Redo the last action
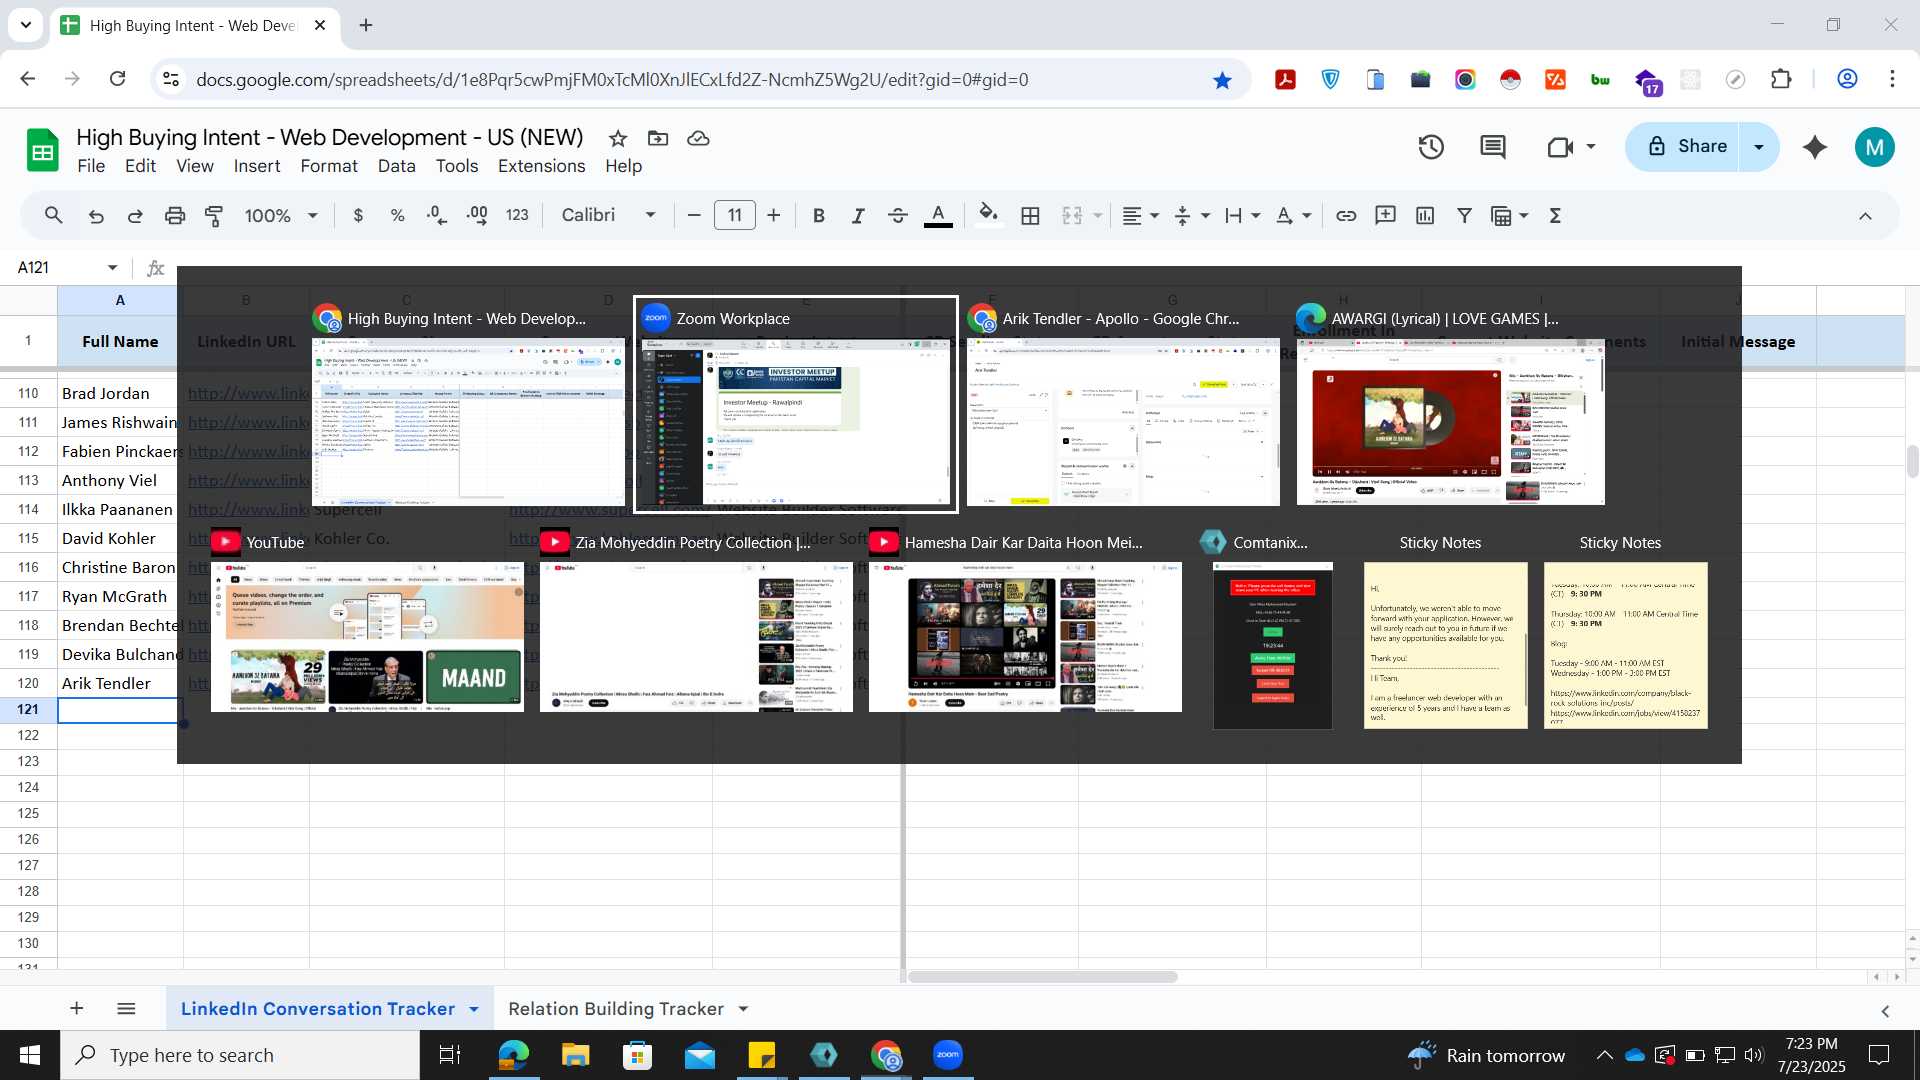The height and width of the screenshot is (1080, 1920). pos(135,215)
